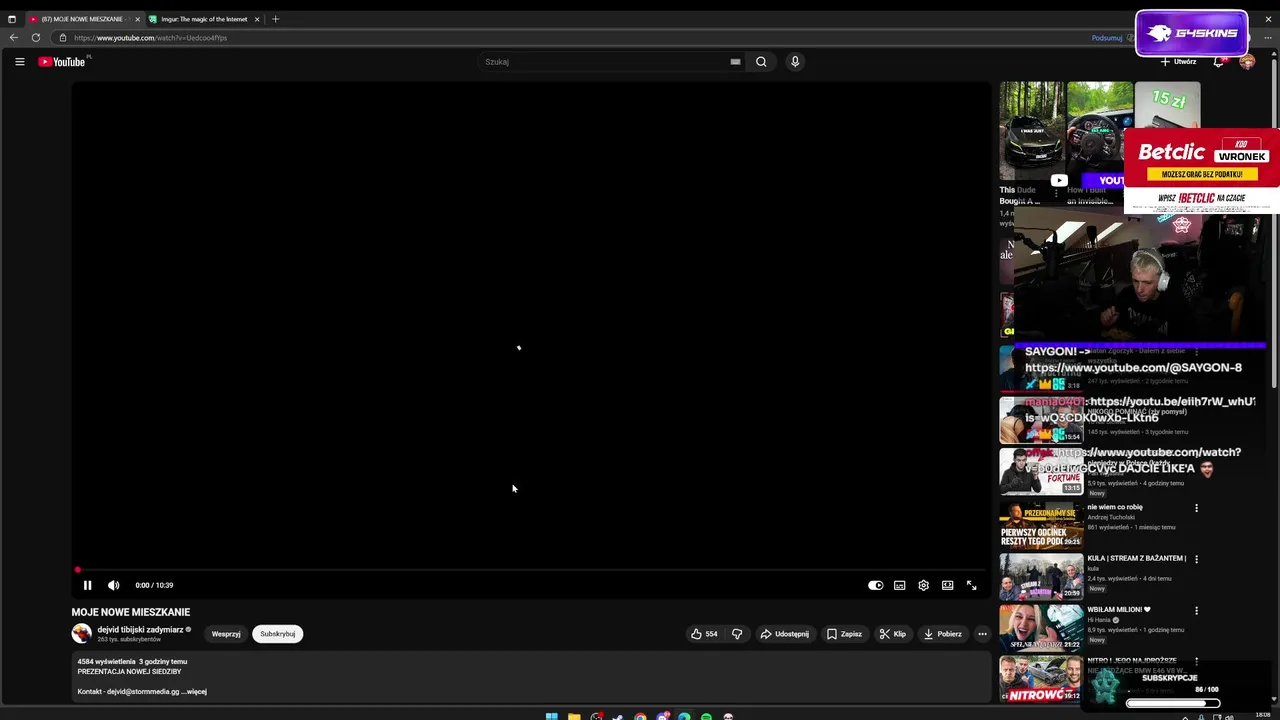This screenshot has height=720, width=1280.
Task: Open options for 'WBIŁAM MILION!' video
Action: [x=1196, y=611]
